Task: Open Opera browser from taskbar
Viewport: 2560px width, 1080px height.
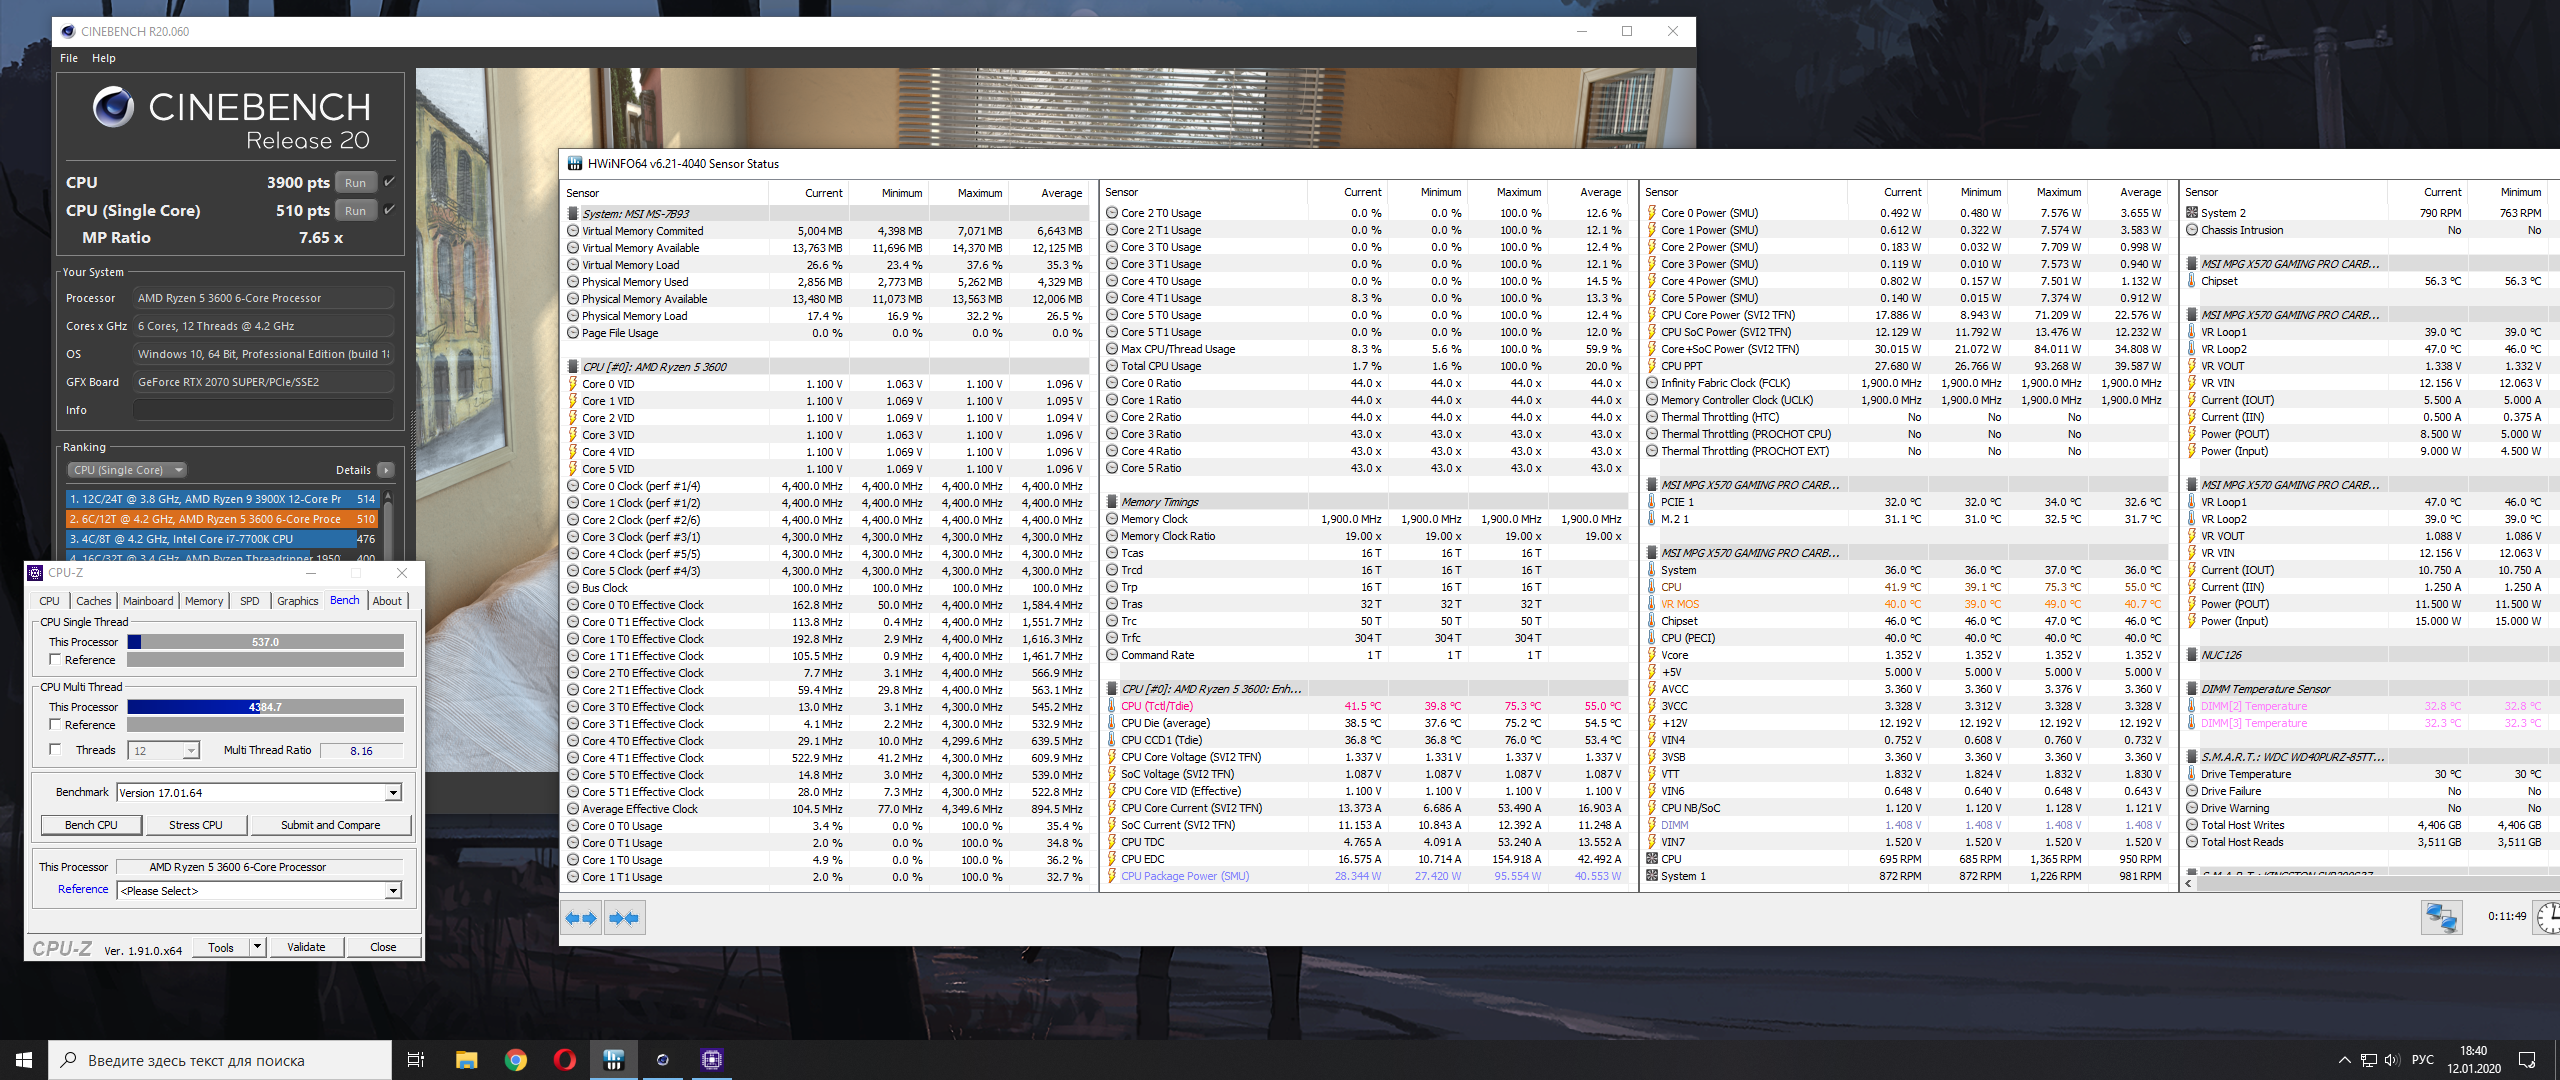Action: coord(565,1060)
